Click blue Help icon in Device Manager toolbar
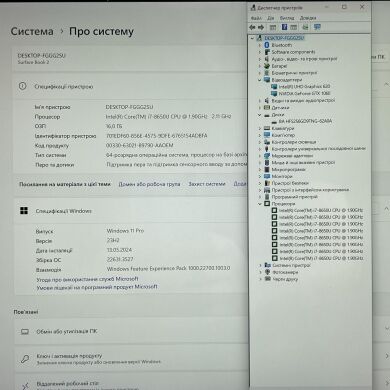Viewport: 390px width, 390px height. 284,27
